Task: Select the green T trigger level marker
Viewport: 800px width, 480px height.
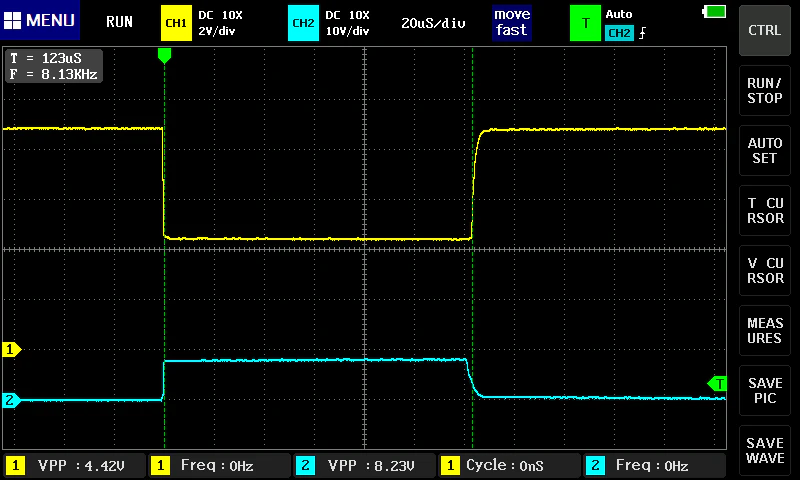Action: (717, 384)
